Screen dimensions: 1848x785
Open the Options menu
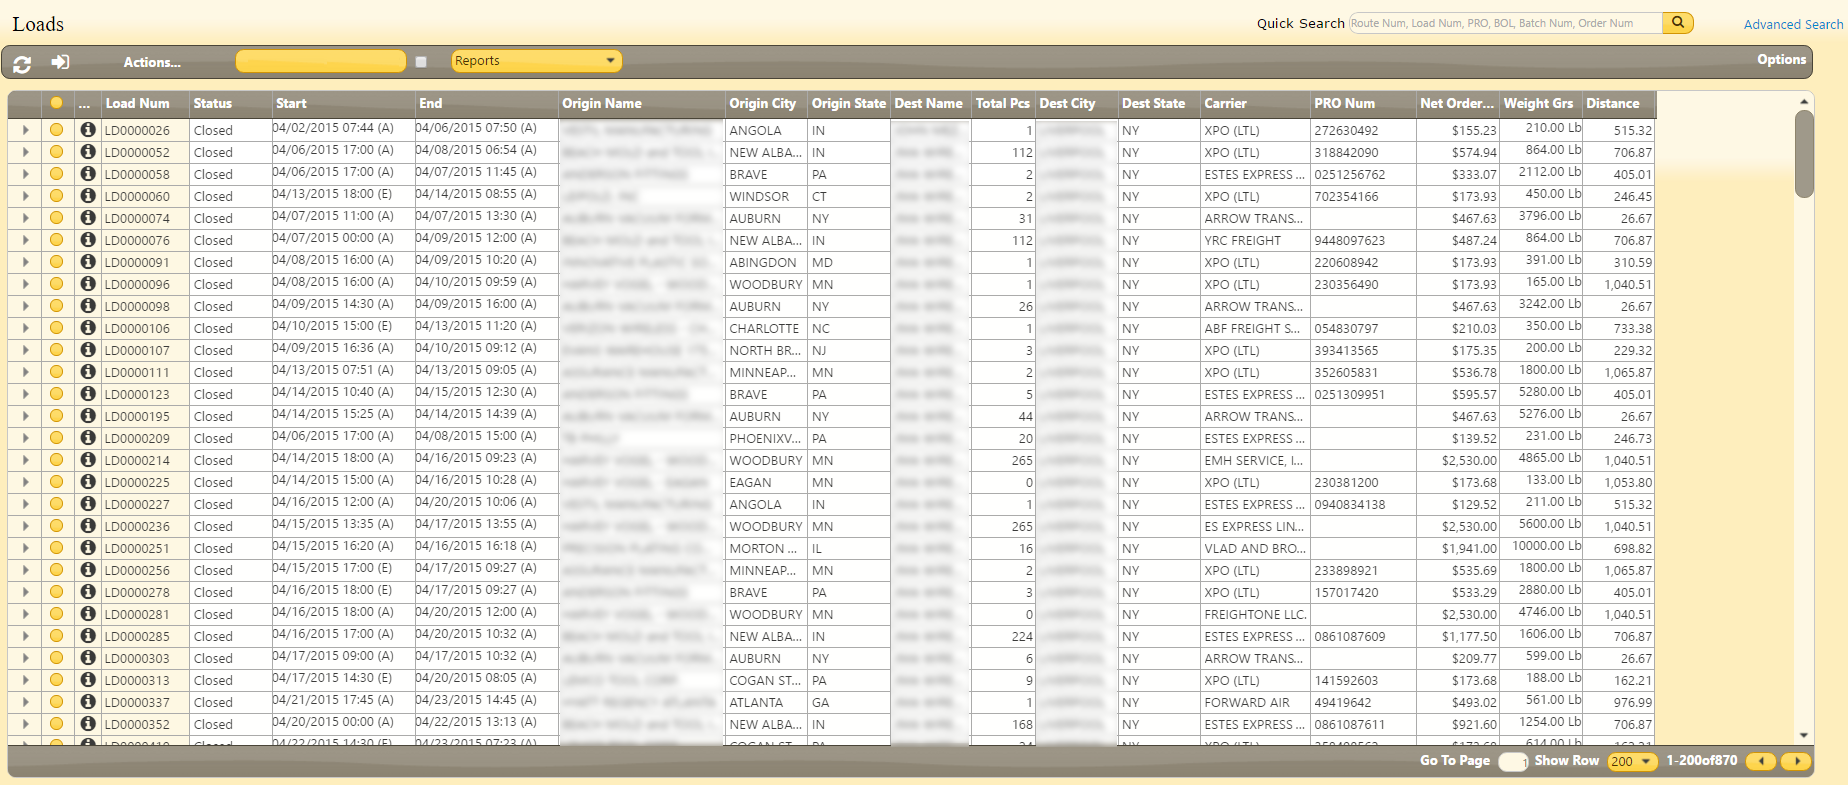pos(1781,60)
